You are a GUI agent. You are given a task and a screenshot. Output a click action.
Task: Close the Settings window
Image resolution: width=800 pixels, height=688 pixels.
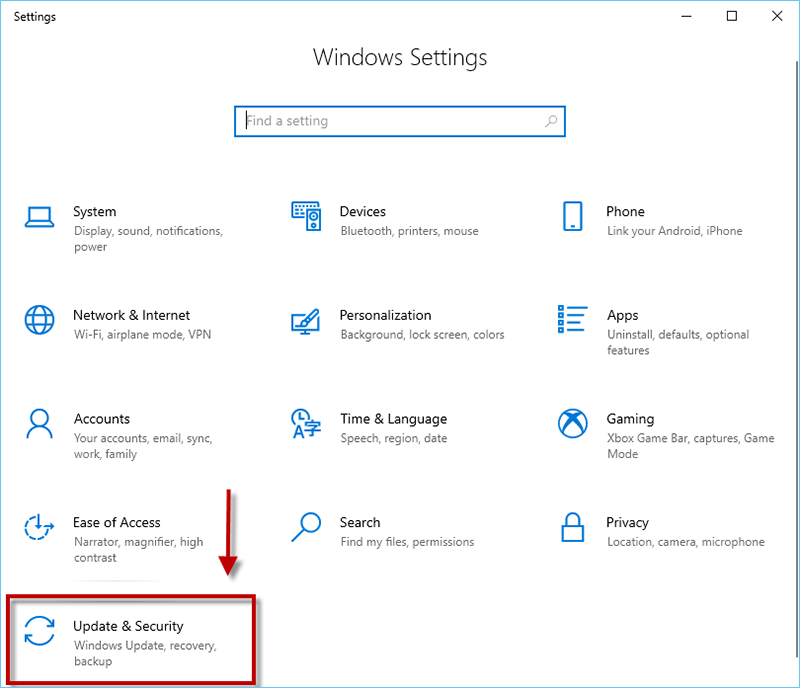point(777,16)
